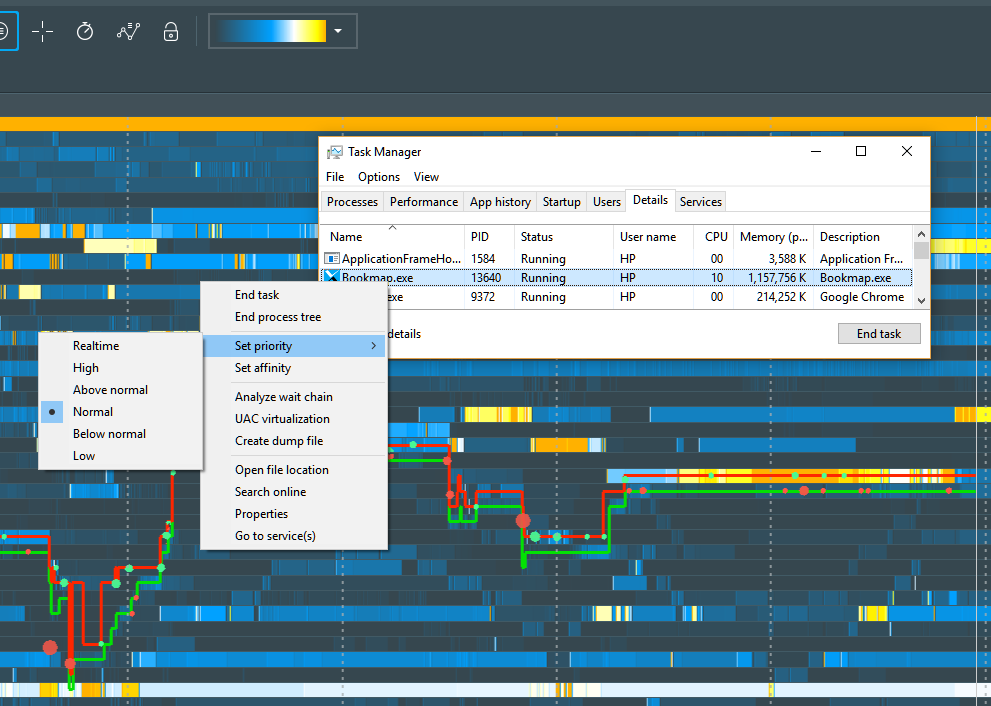Open the Options menu in Task Manager
This screenshot has height=706, width=991.
click(x=379, y=177)
